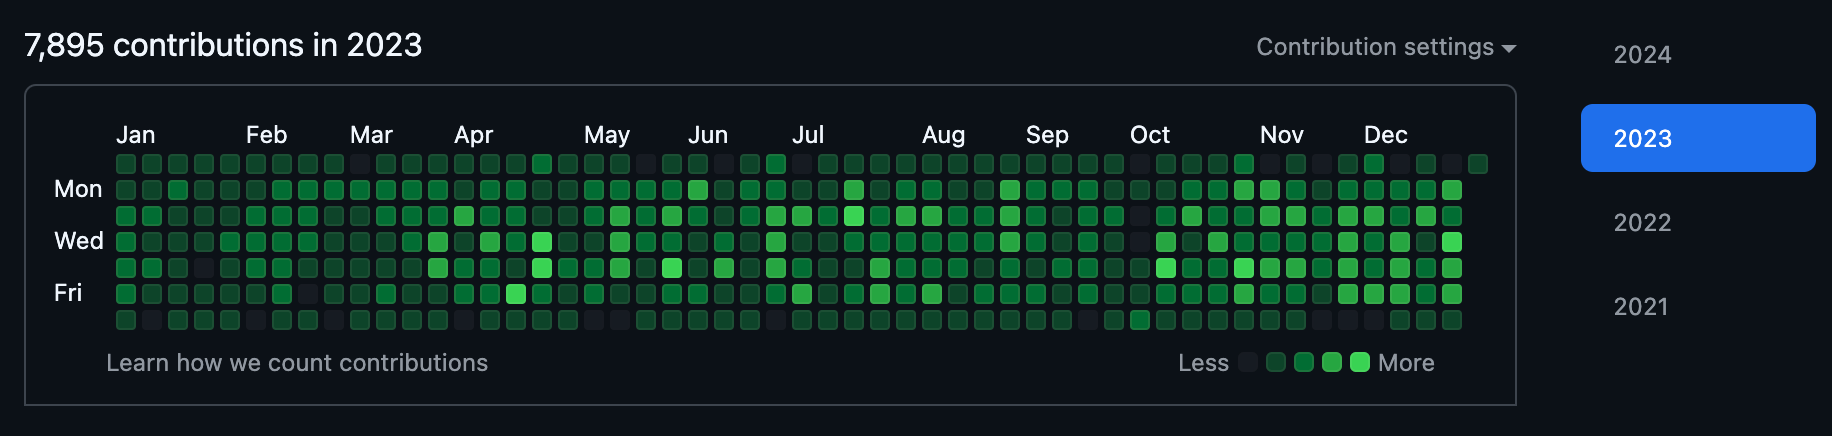Select the lone December 31 contribution cell
The image size is (1832, 436).
[1478, 164]
